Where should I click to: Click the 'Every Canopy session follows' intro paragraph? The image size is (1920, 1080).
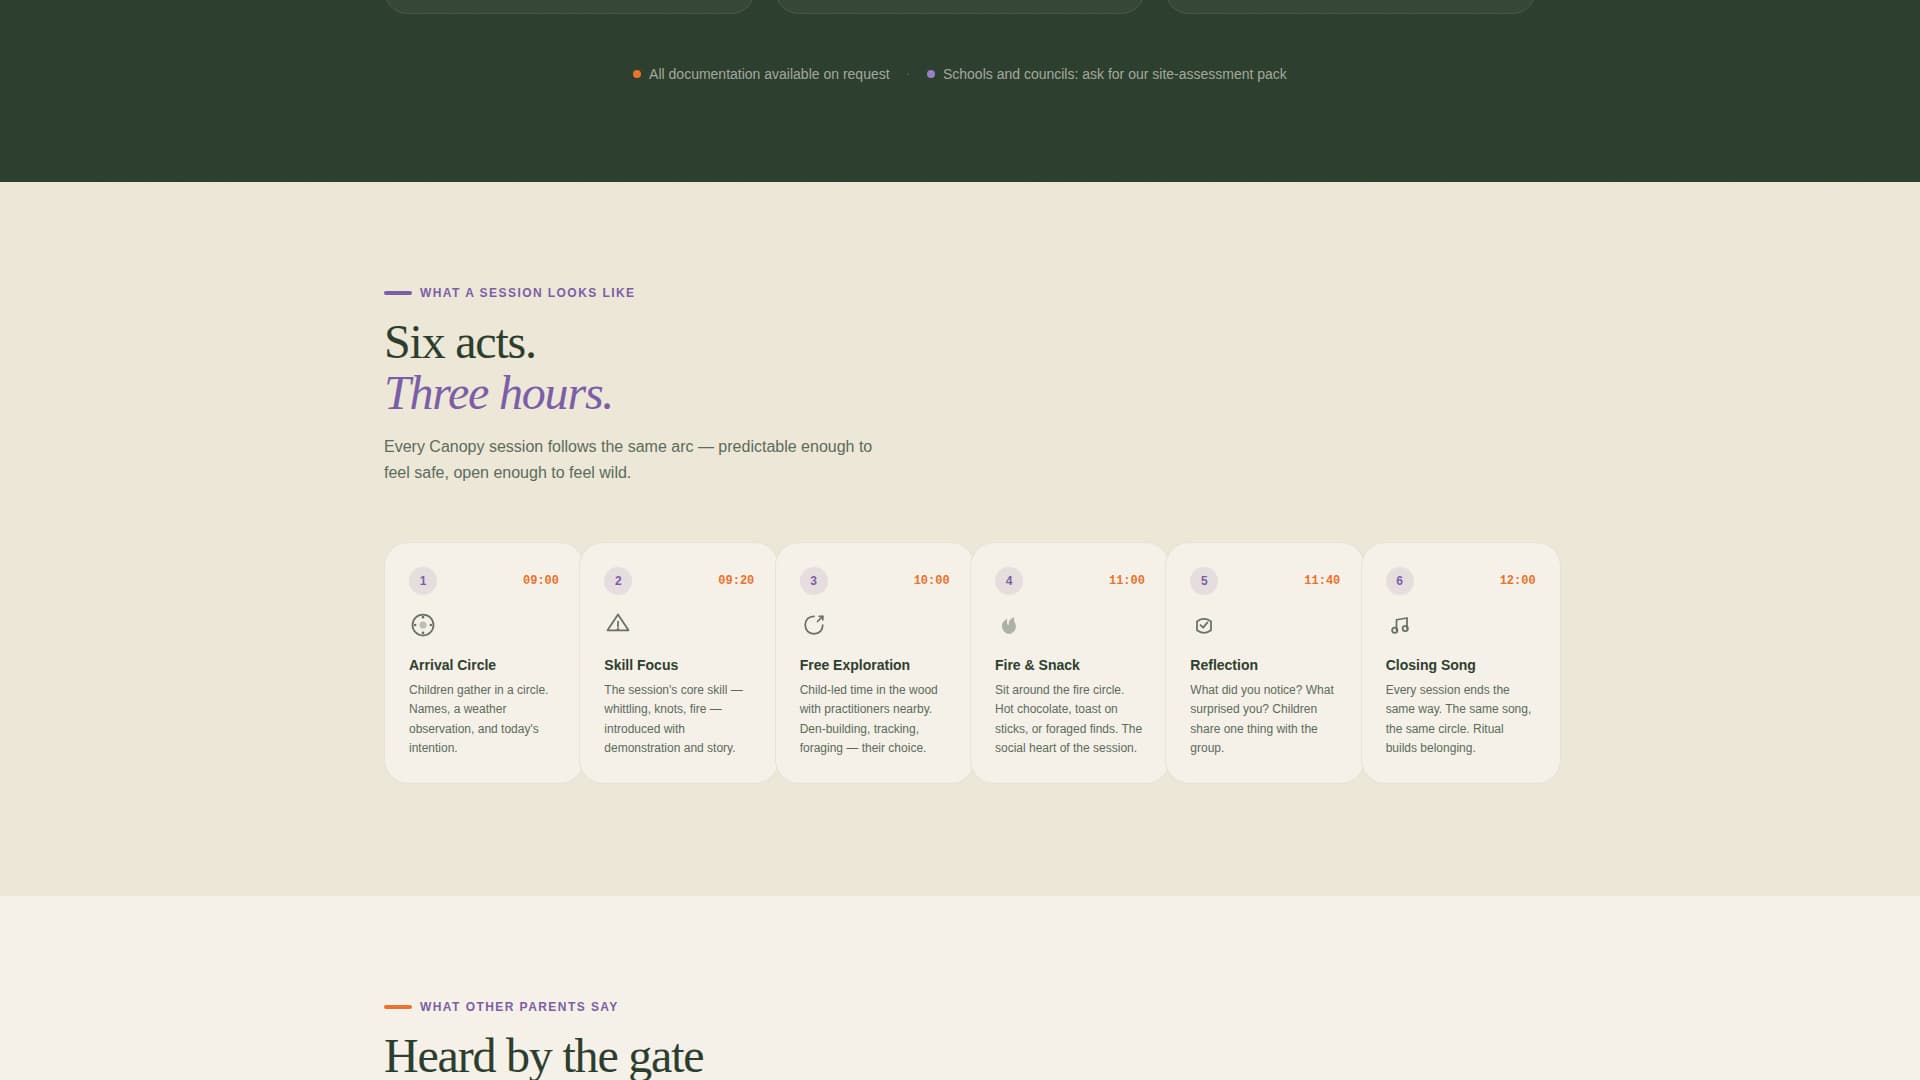[628, 459]
